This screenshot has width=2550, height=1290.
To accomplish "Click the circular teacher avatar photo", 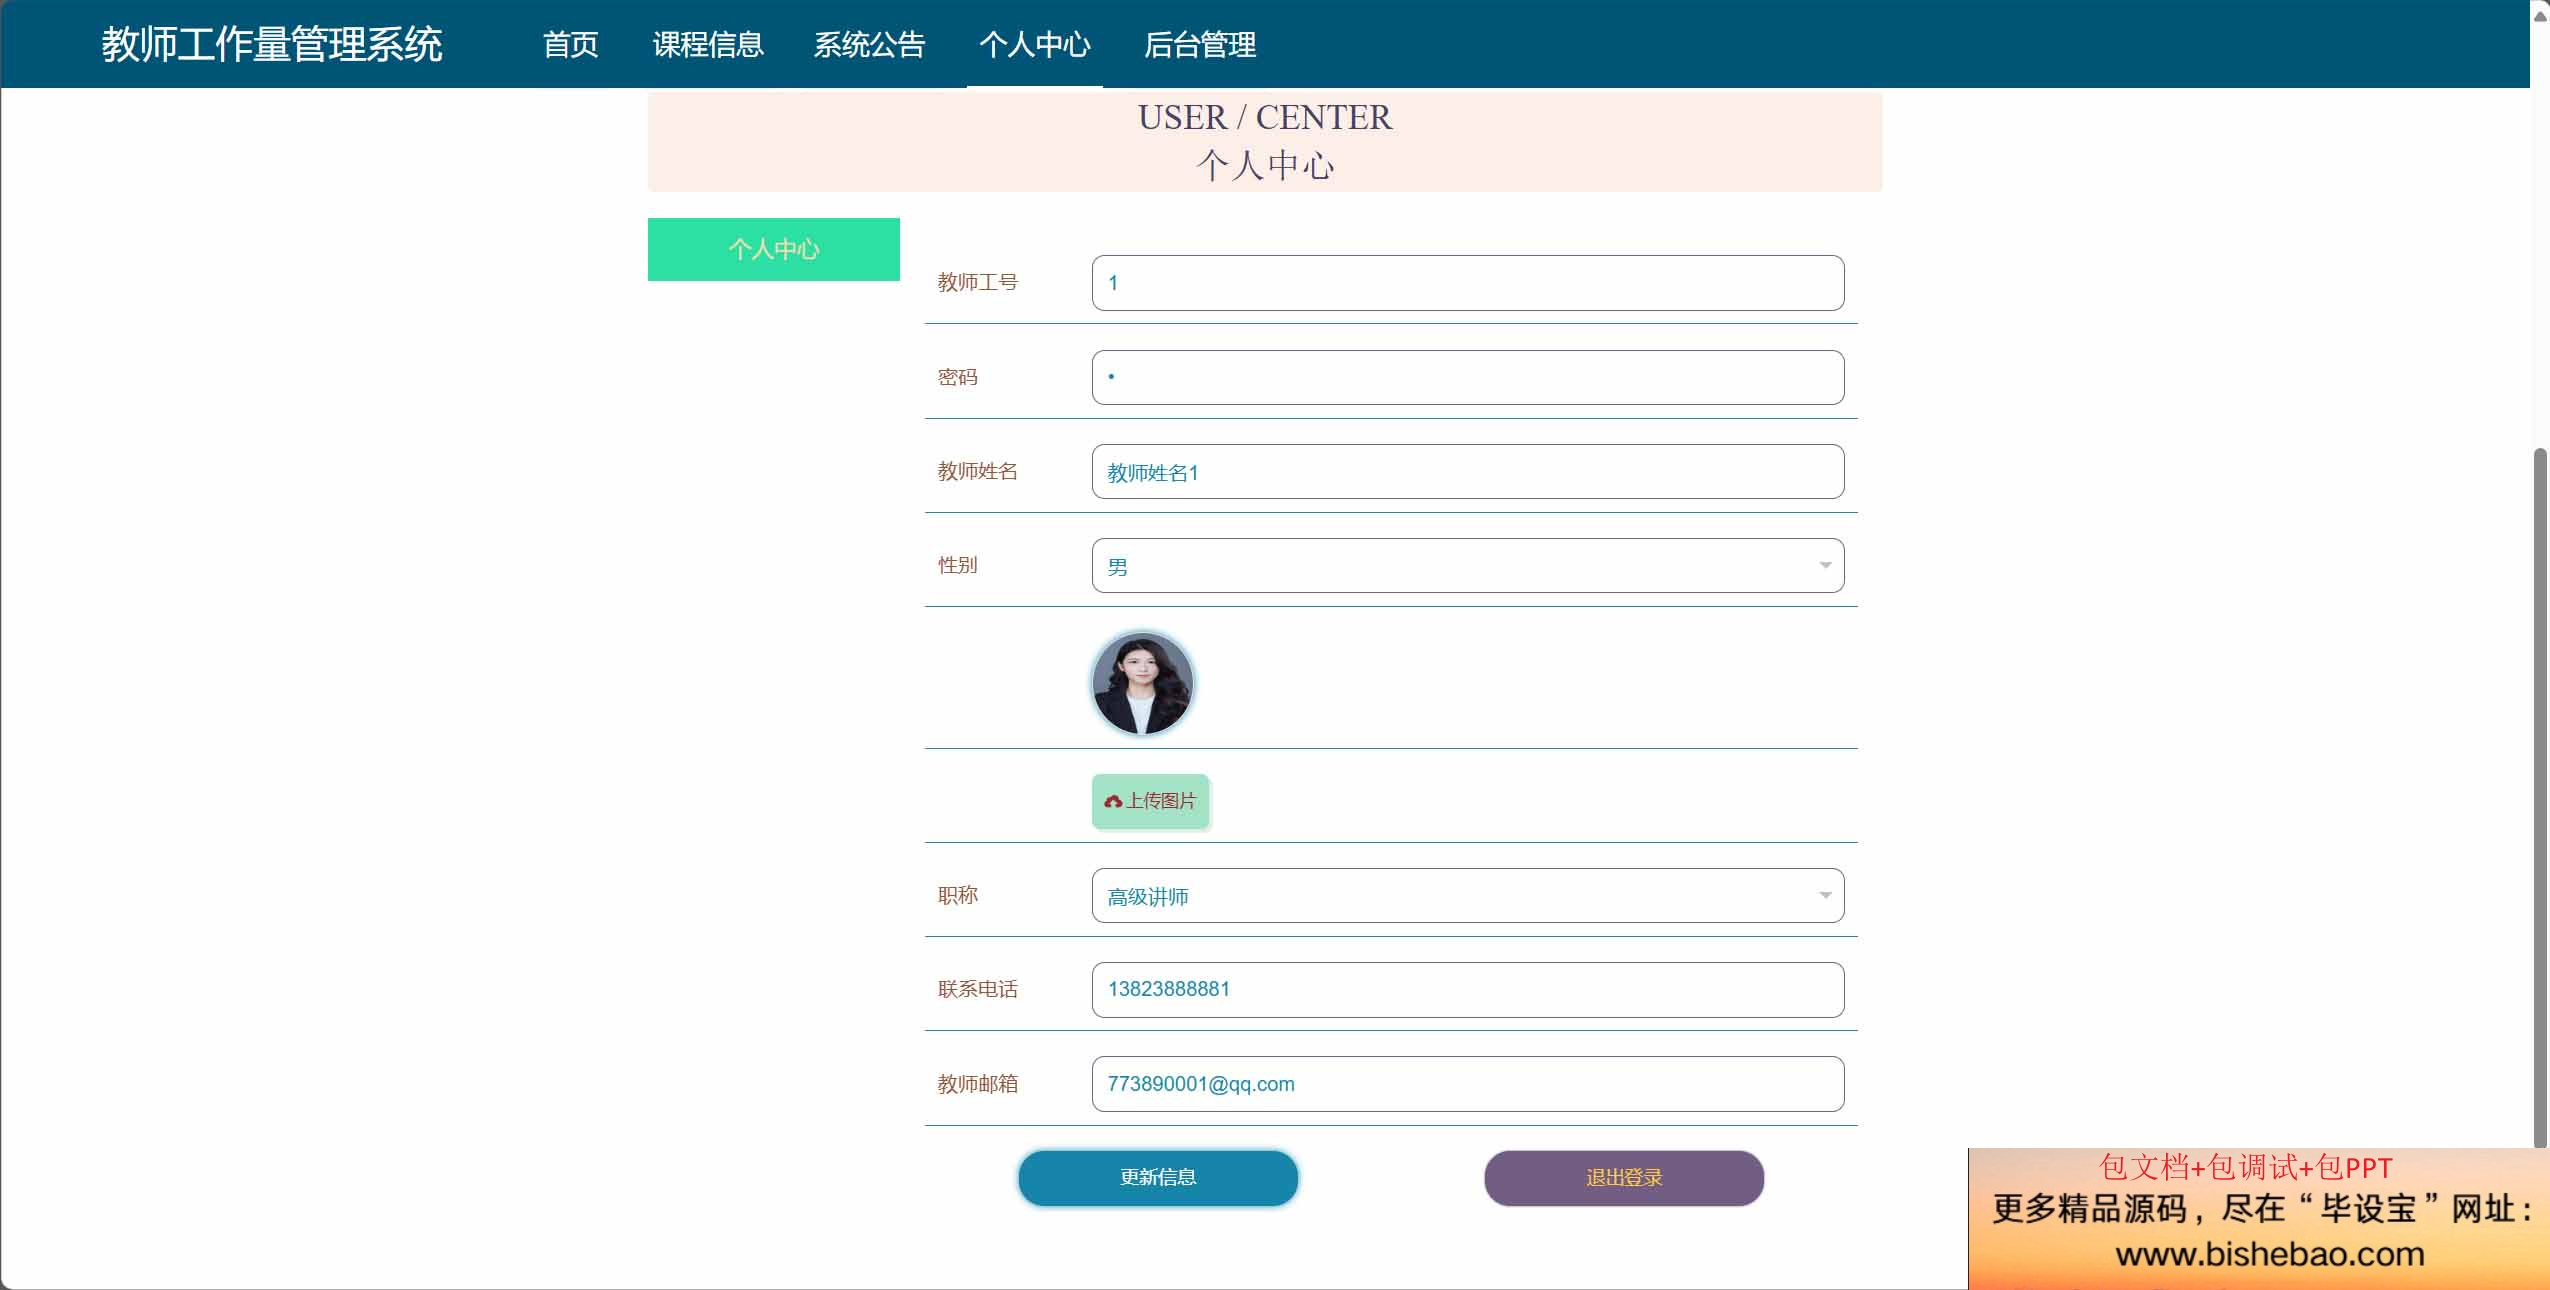I will 1142,684.
